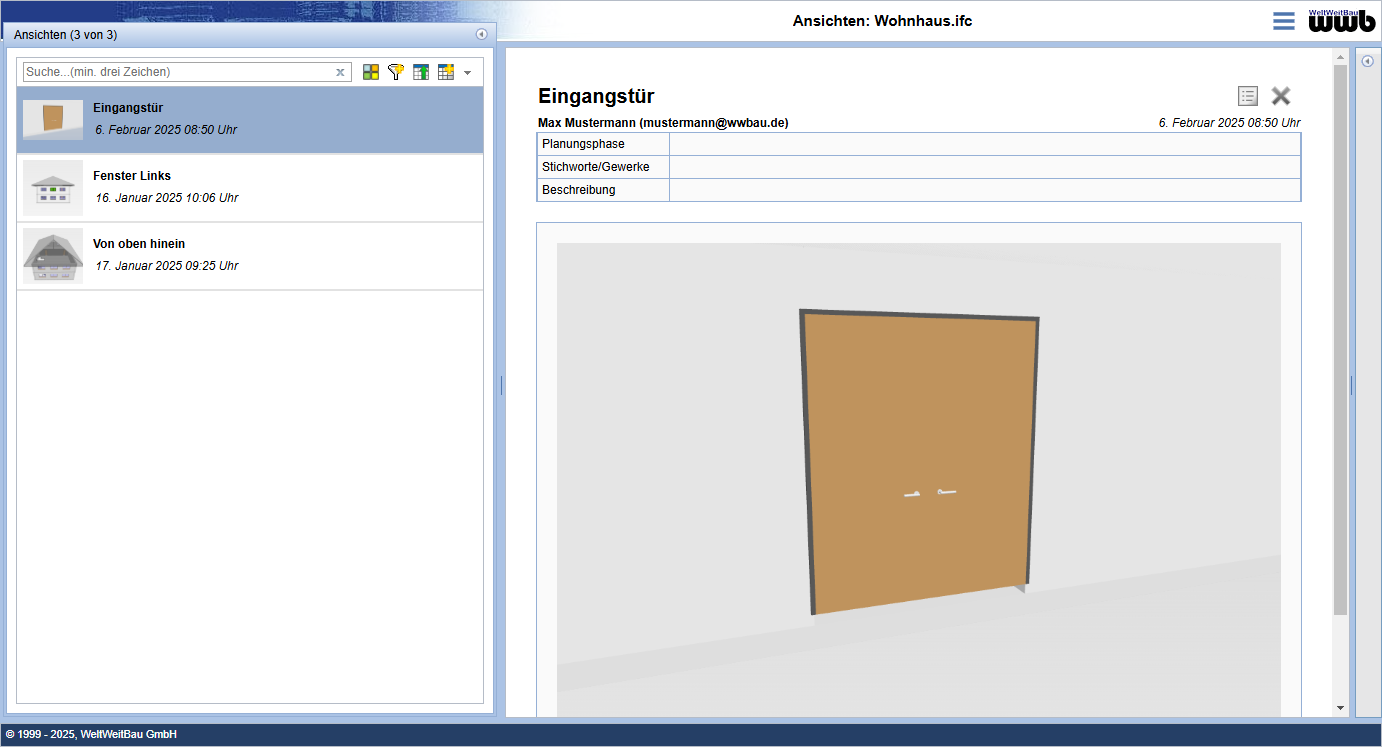Click the left splitter handle between the panels

[x=500, y=385]
